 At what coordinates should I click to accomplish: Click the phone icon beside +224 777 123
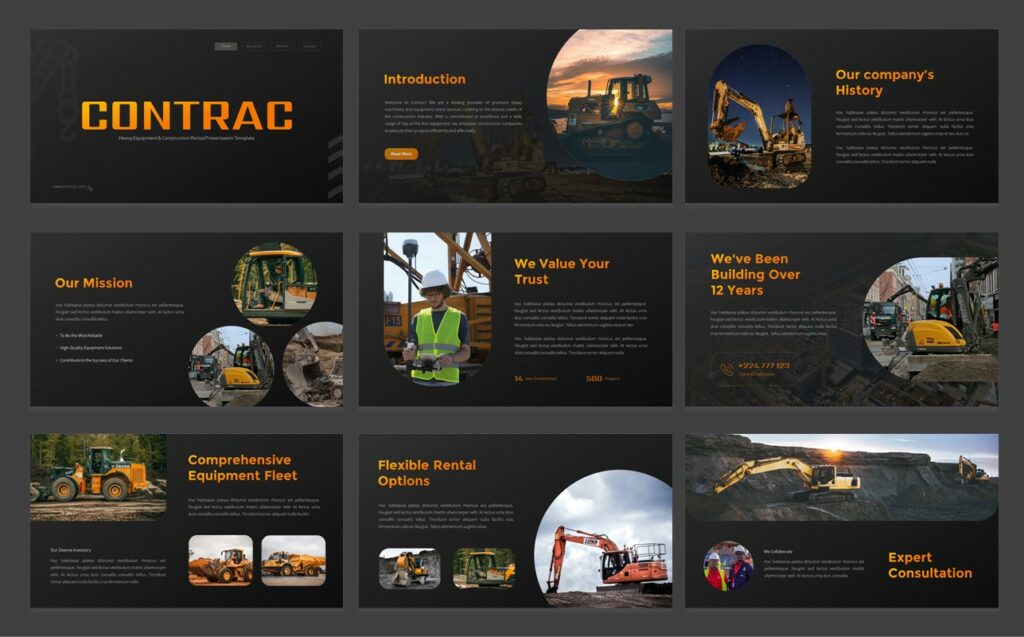click(x=725, y=368)
